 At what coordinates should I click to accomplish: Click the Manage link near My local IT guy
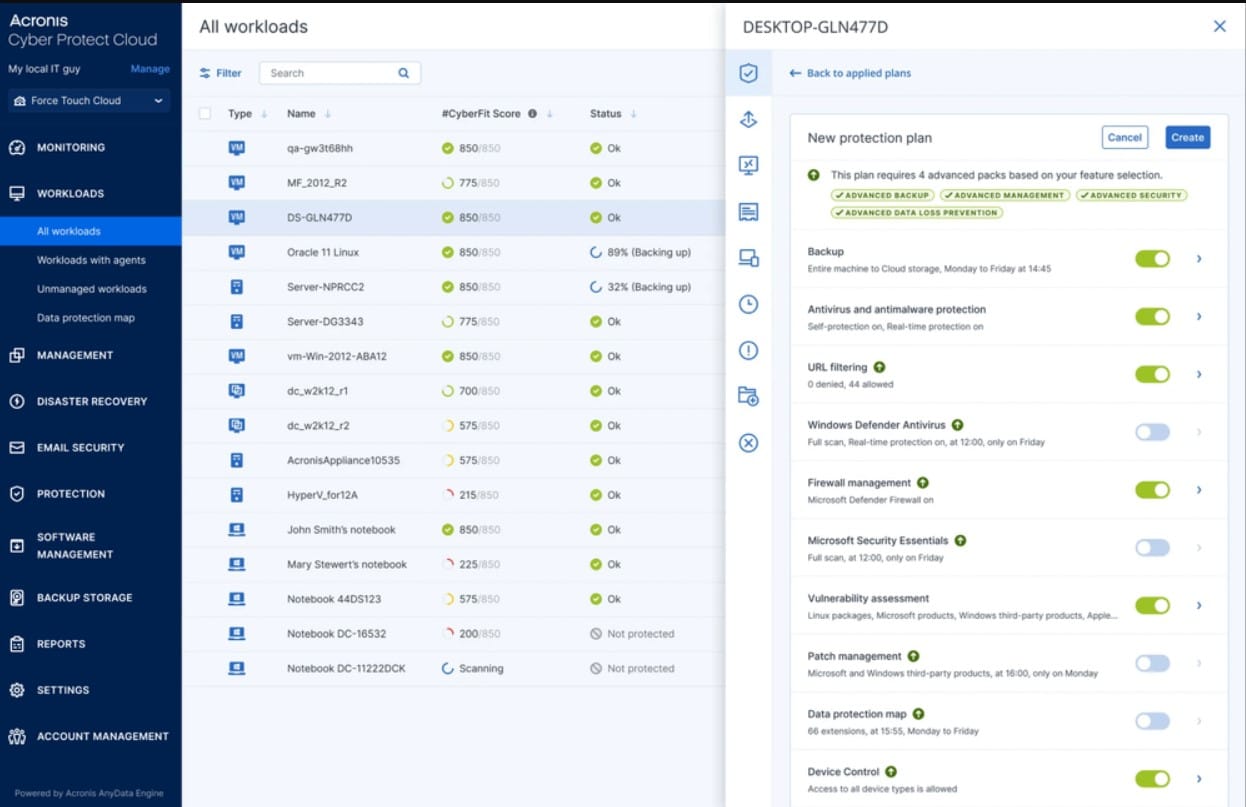tap(150, 69)
